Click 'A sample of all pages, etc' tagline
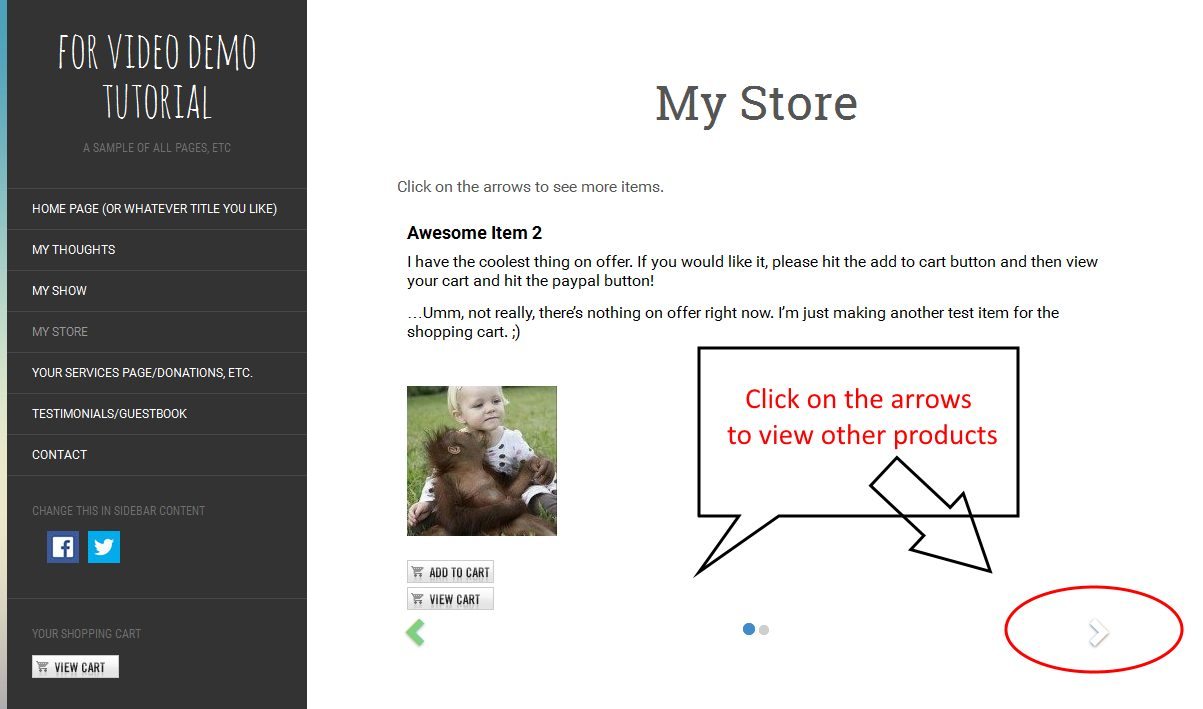Image resolution: width=1203 pixels, height=709 pixels. click(157, 148)
